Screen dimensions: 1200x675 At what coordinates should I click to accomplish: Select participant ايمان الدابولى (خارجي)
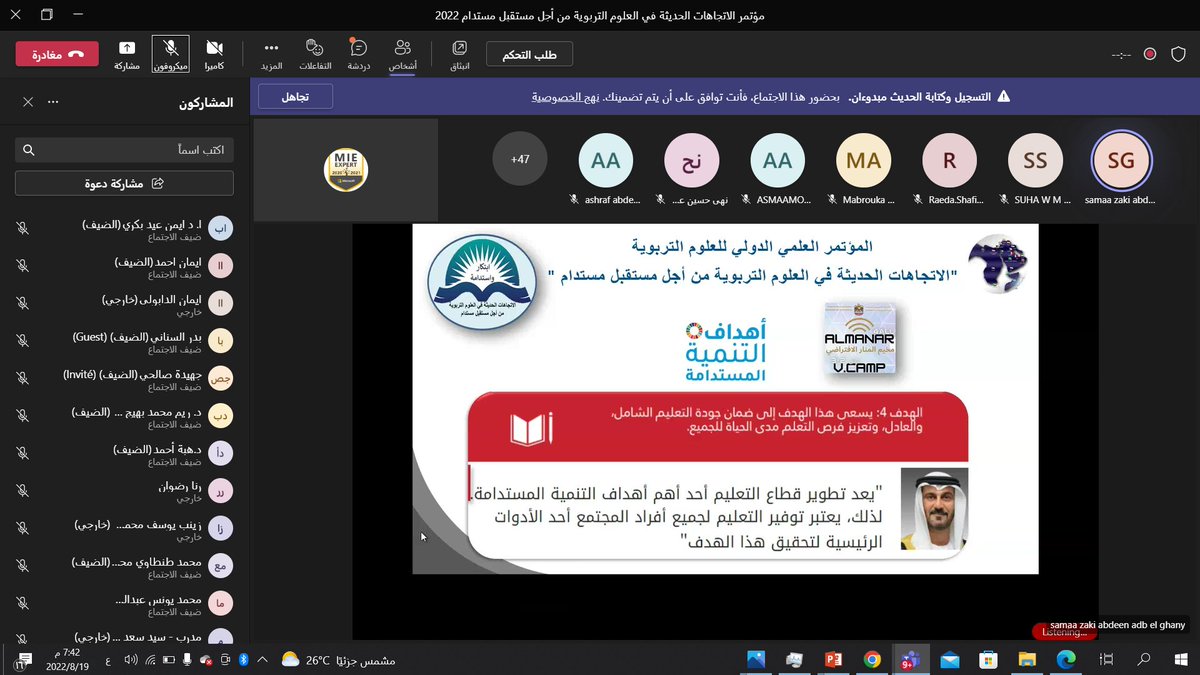[124, 305]
